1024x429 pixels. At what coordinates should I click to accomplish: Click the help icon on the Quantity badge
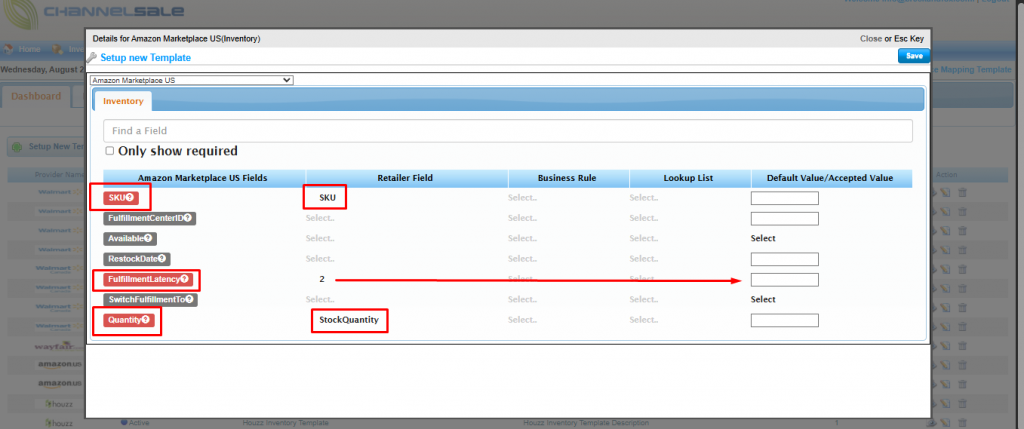(x=146, y=320)
